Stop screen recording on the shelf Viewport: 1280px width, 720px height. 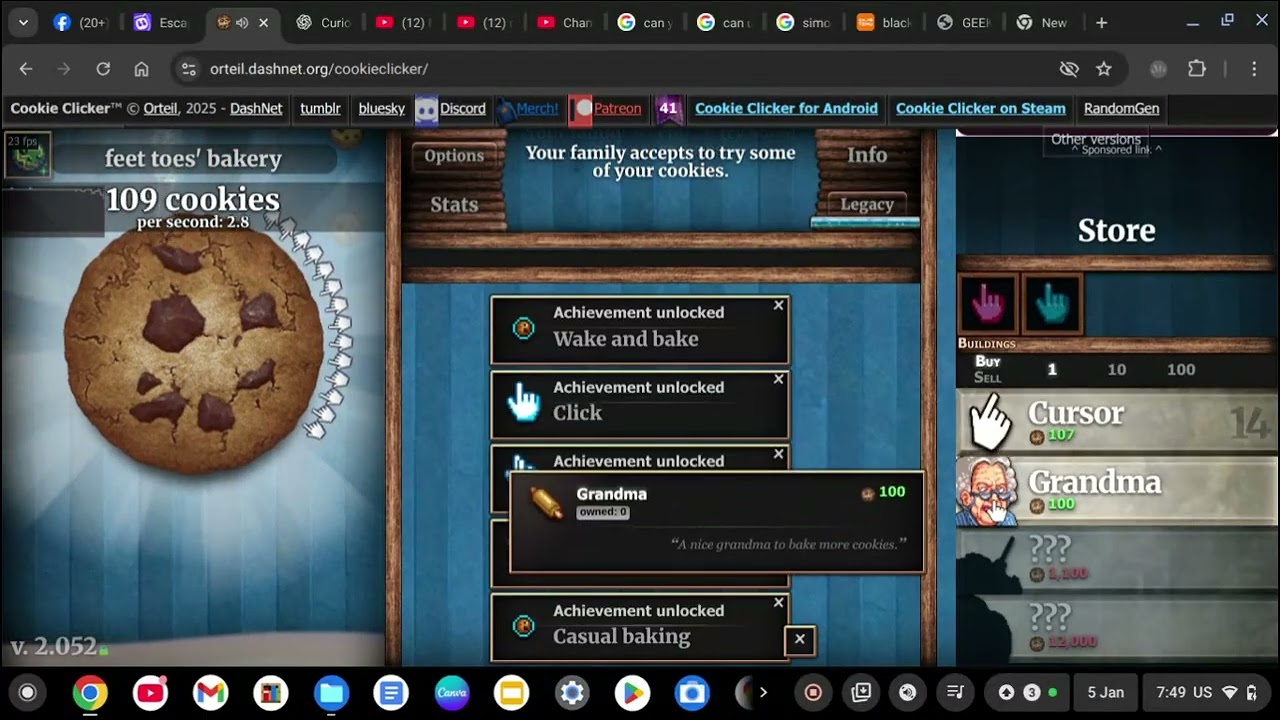(813, 692)
